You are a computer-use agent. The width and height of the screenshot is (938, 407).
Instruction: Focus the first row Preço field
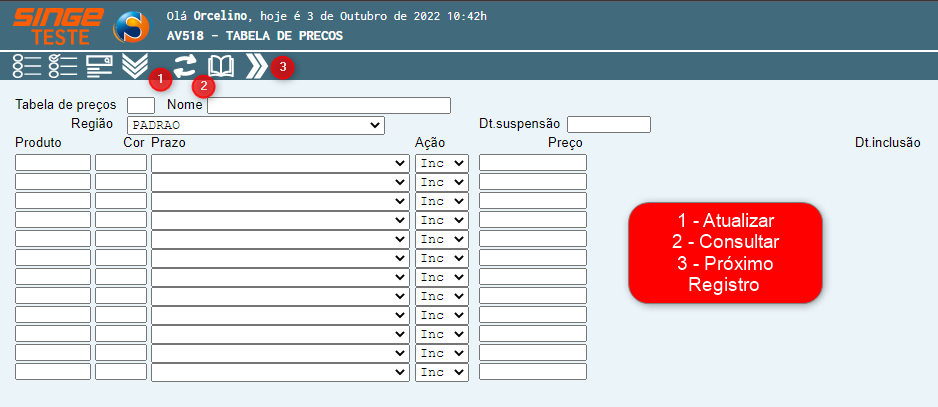(x=532, y=163)
